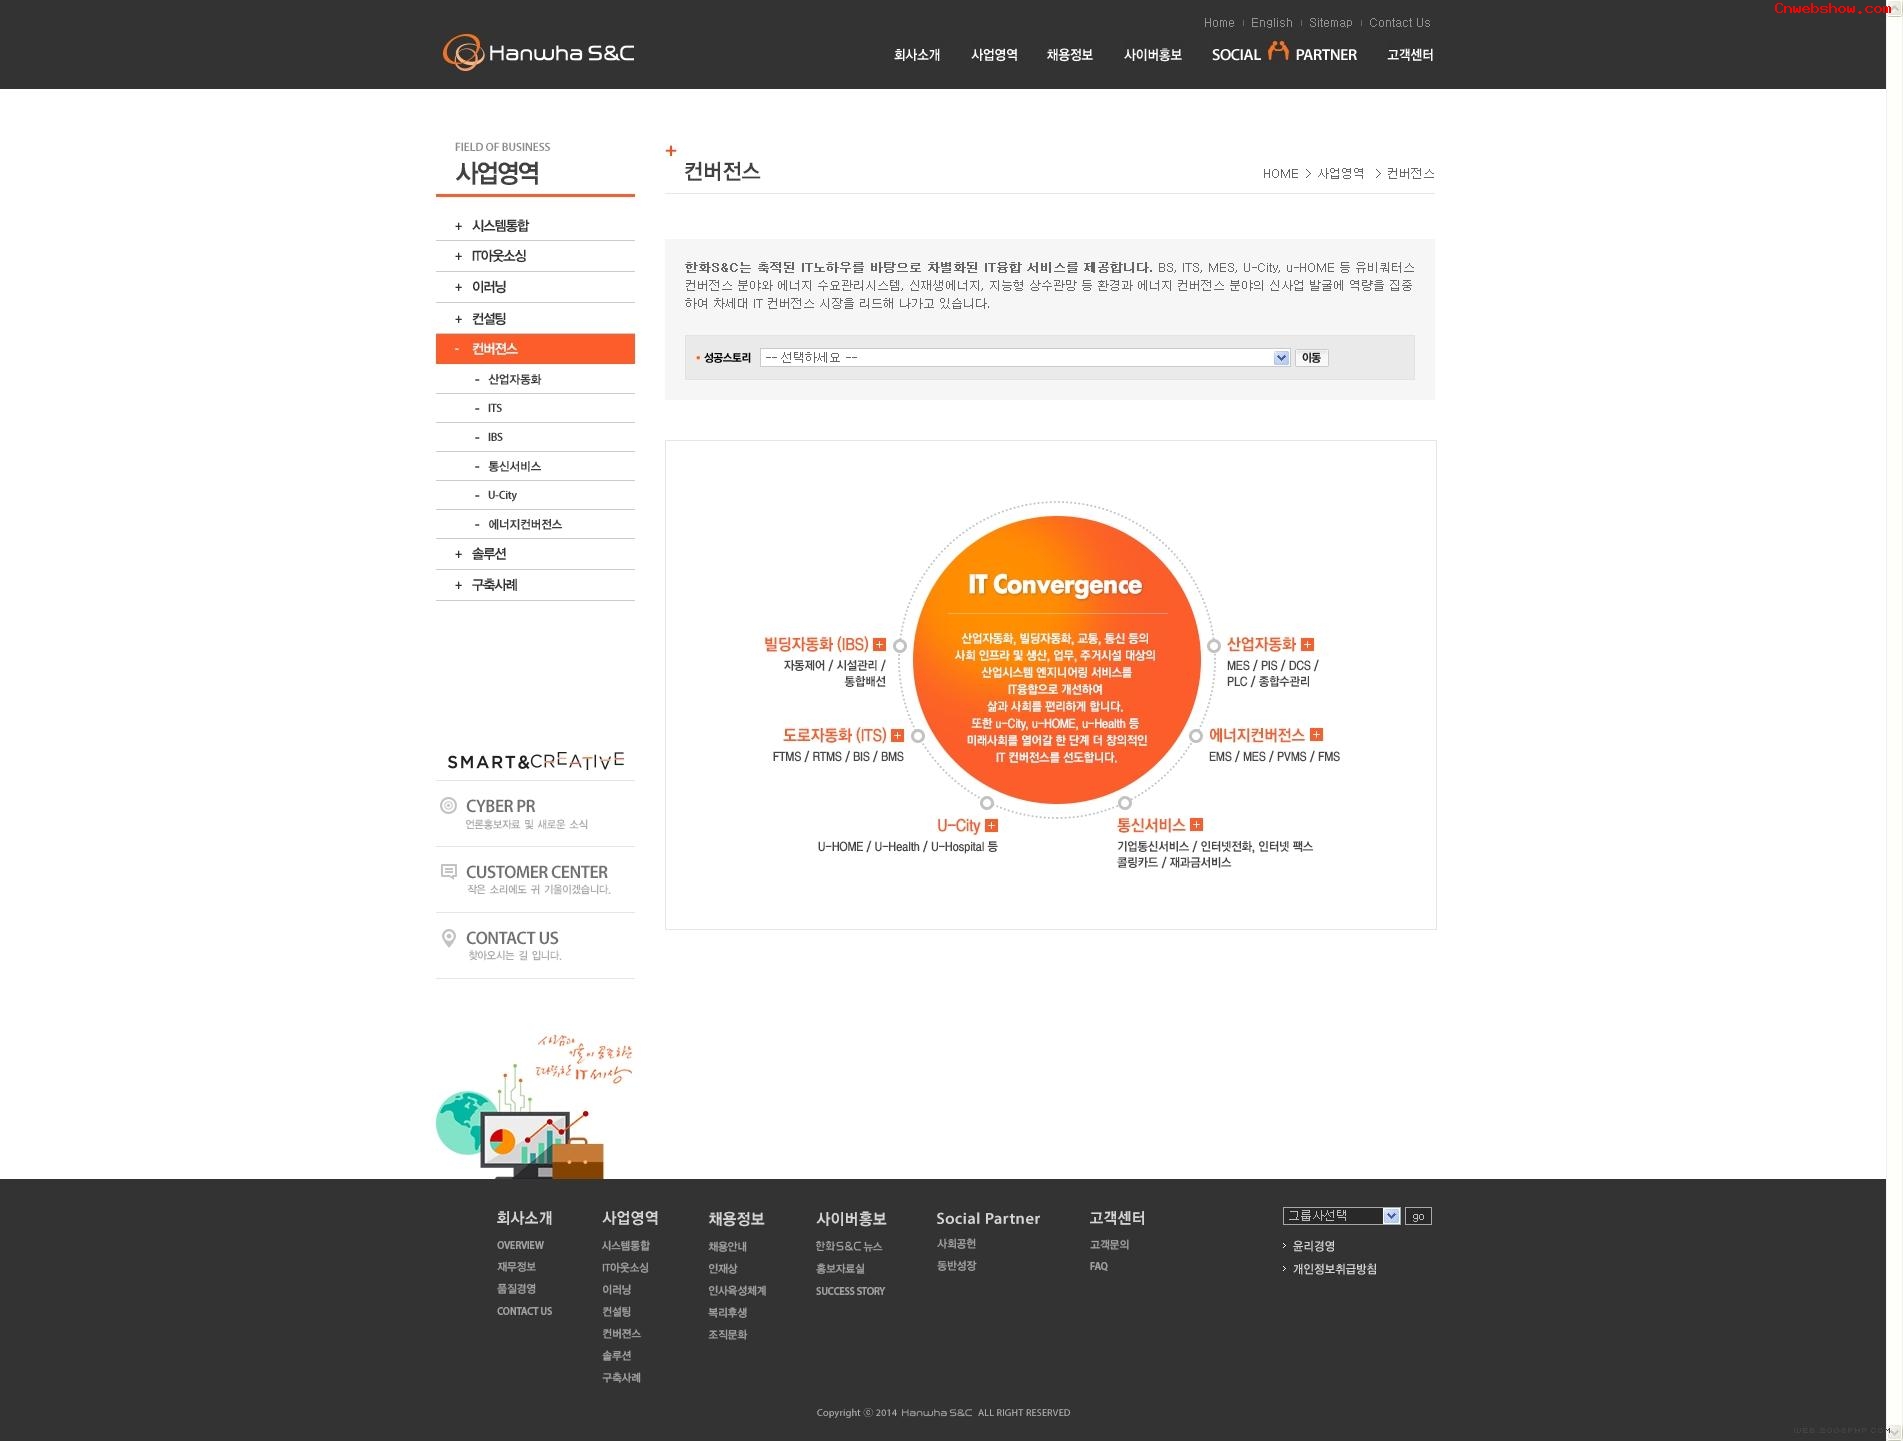This screenshot has width=1903, height=1441.
Task: Switch to English site link
Action: pyautogui.click(x=1272, y=23)
